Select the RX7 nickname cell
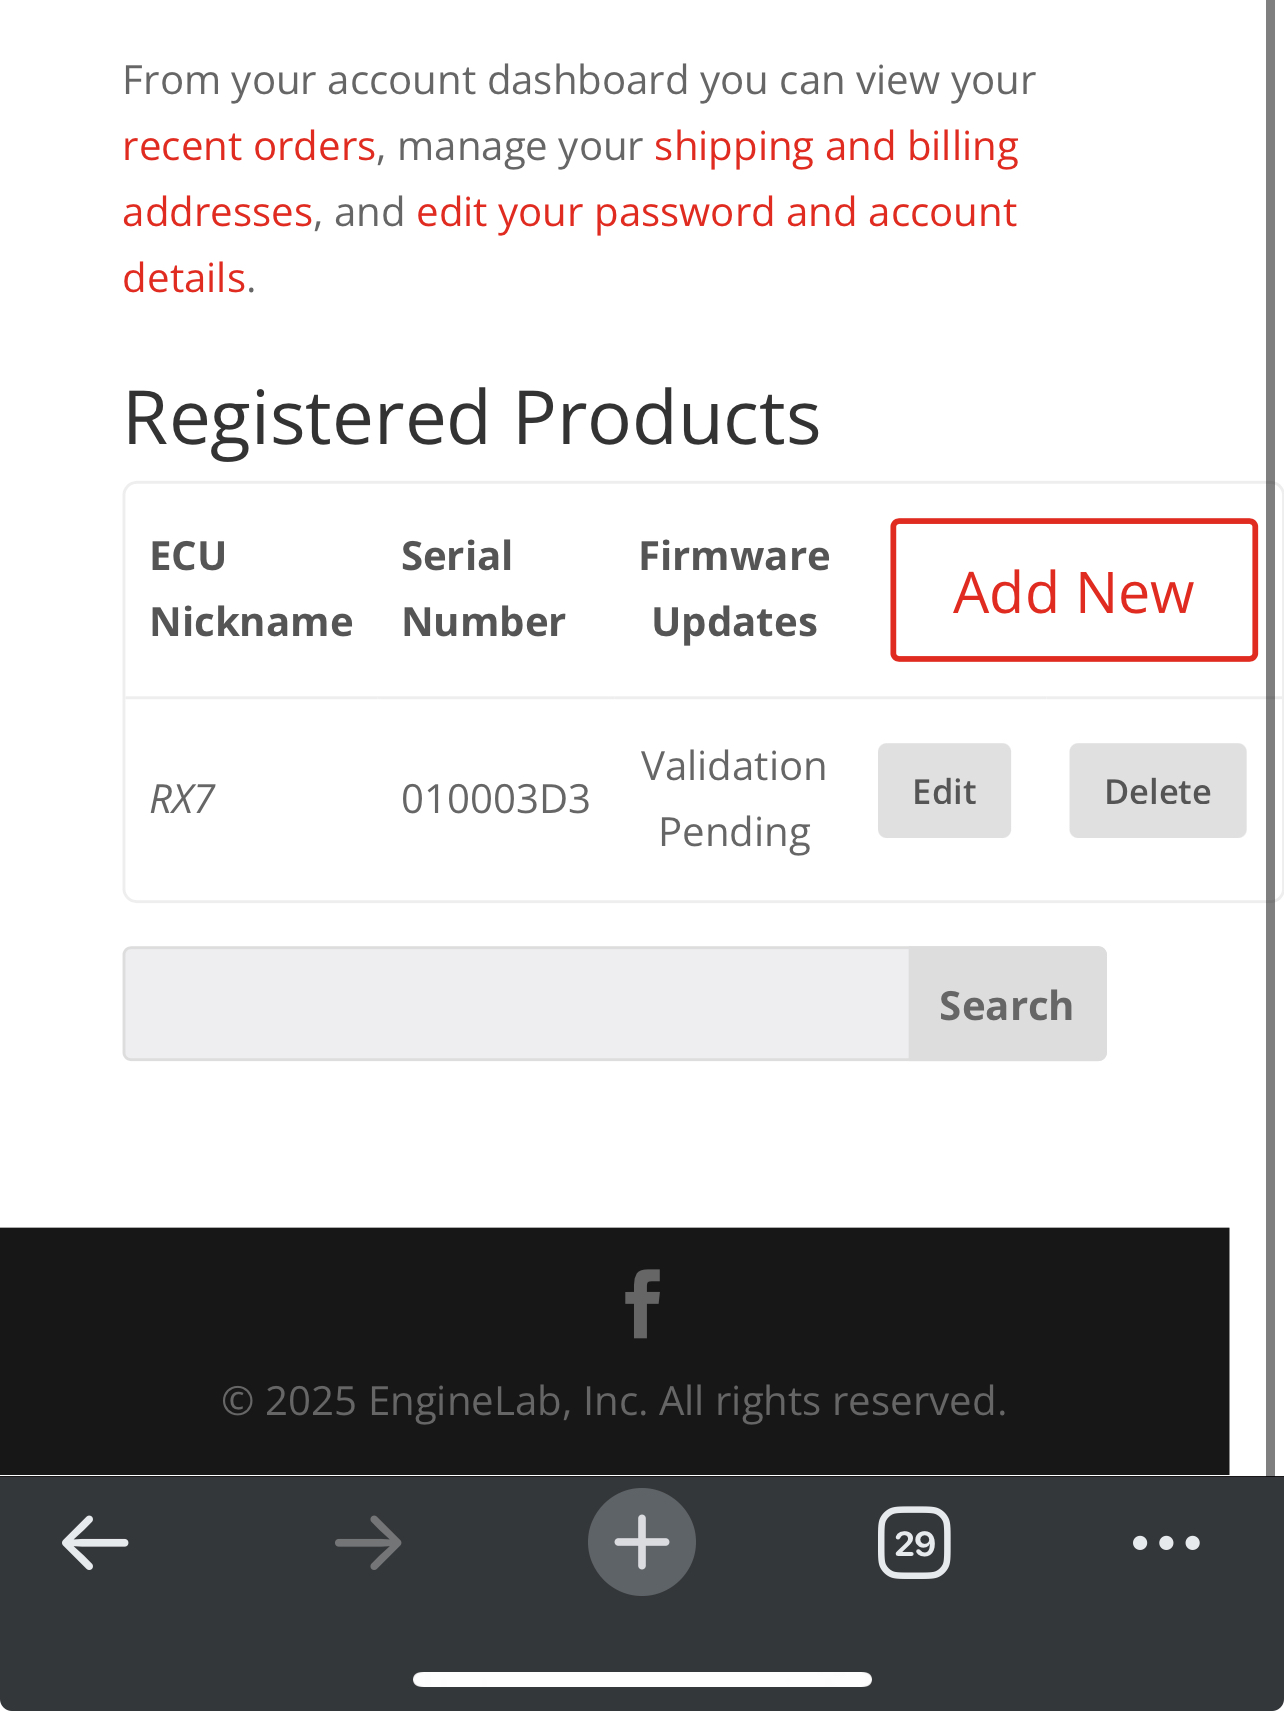The image size is (1284, 1711). (183, 799)
